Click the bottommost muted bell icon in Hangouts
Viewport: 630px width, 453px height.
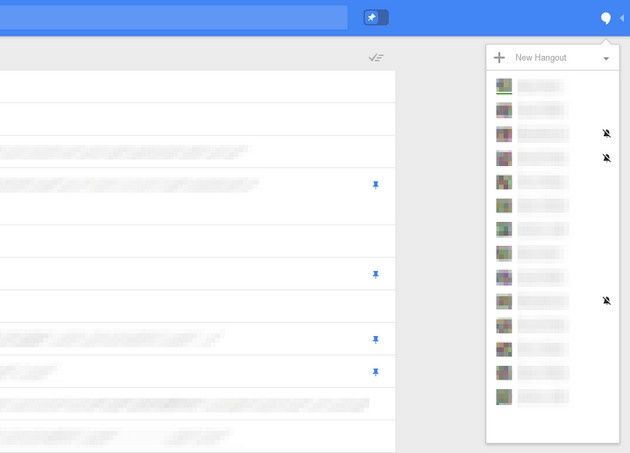coord(607,301)
